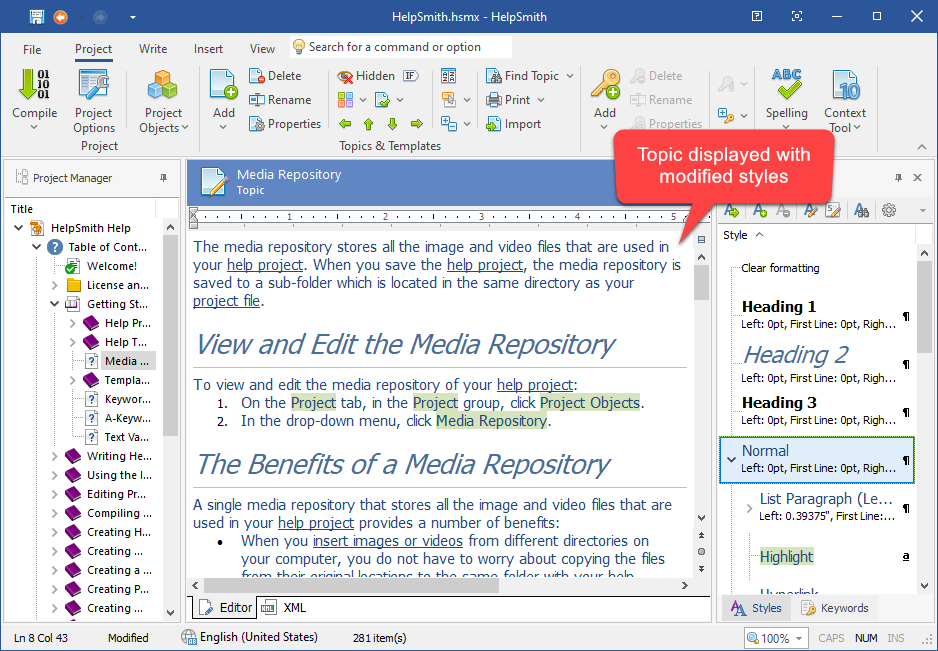Viewport: 938px width, 651px height.
Task: Collapse the HelpSmith Help tree node
Action: [x=19, y=228]
